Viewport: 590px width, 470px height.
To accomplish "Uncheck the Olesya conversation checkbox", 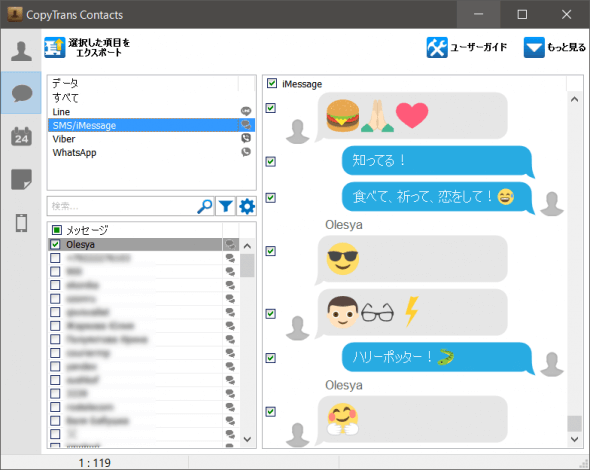I will tap(55, 244).
